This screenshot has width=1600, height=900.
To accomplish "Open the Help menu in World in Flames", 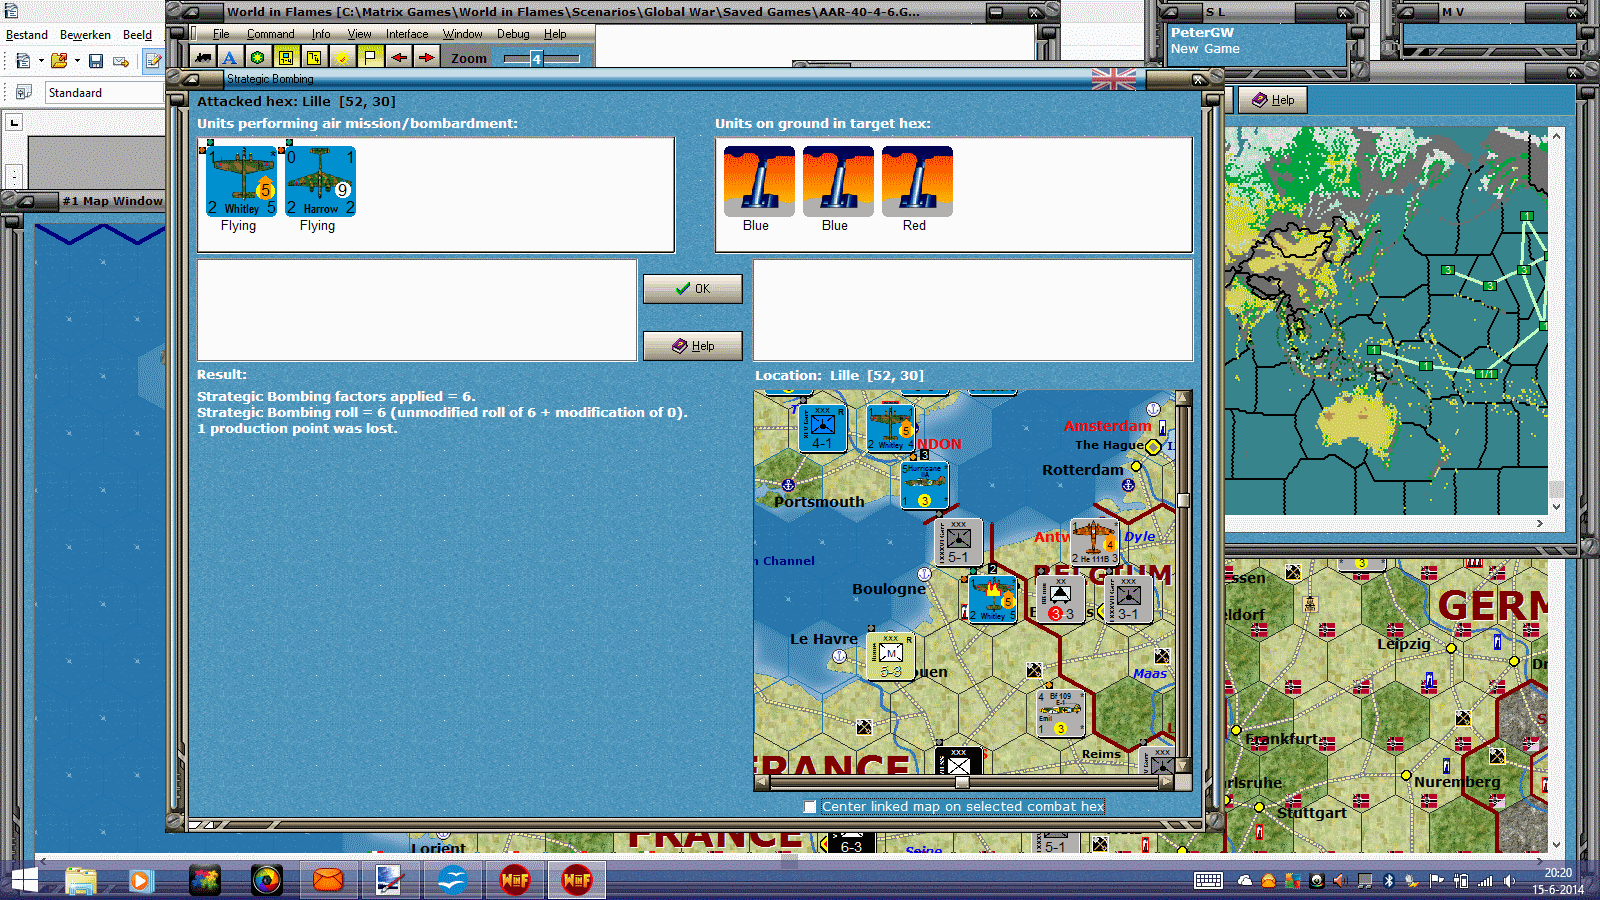I will coord(555,34).
